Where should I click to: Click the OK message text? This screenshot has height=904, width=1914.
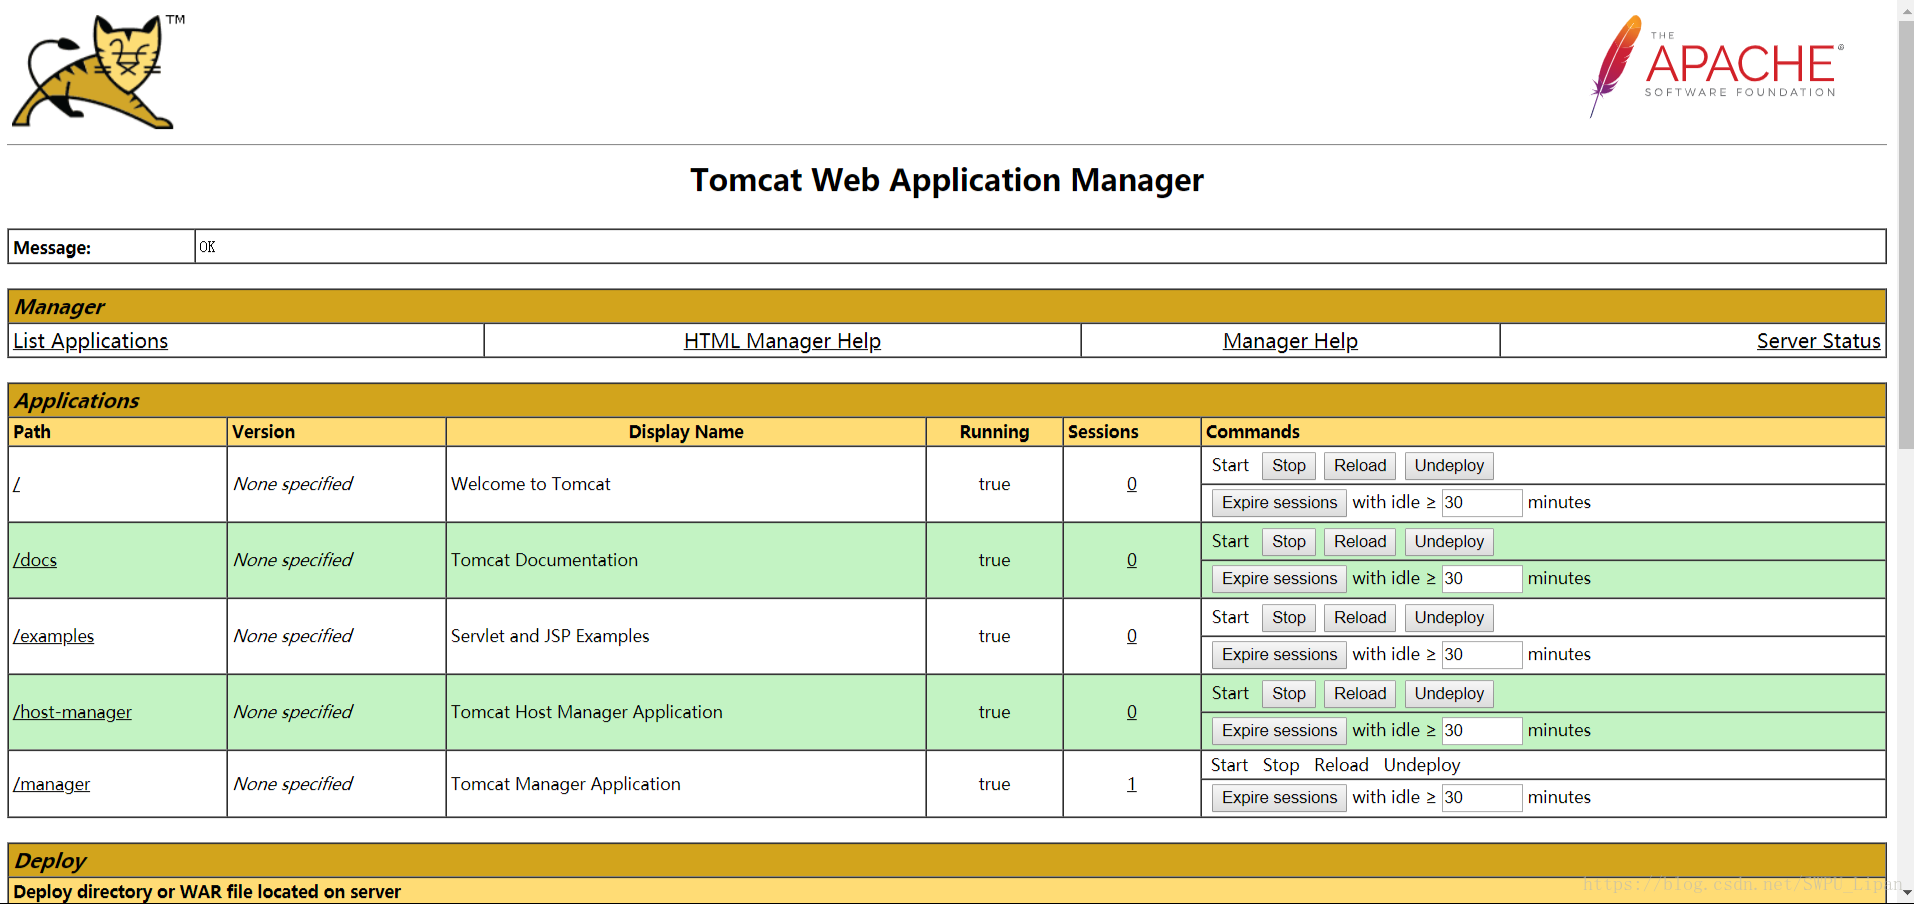point(207,247)
